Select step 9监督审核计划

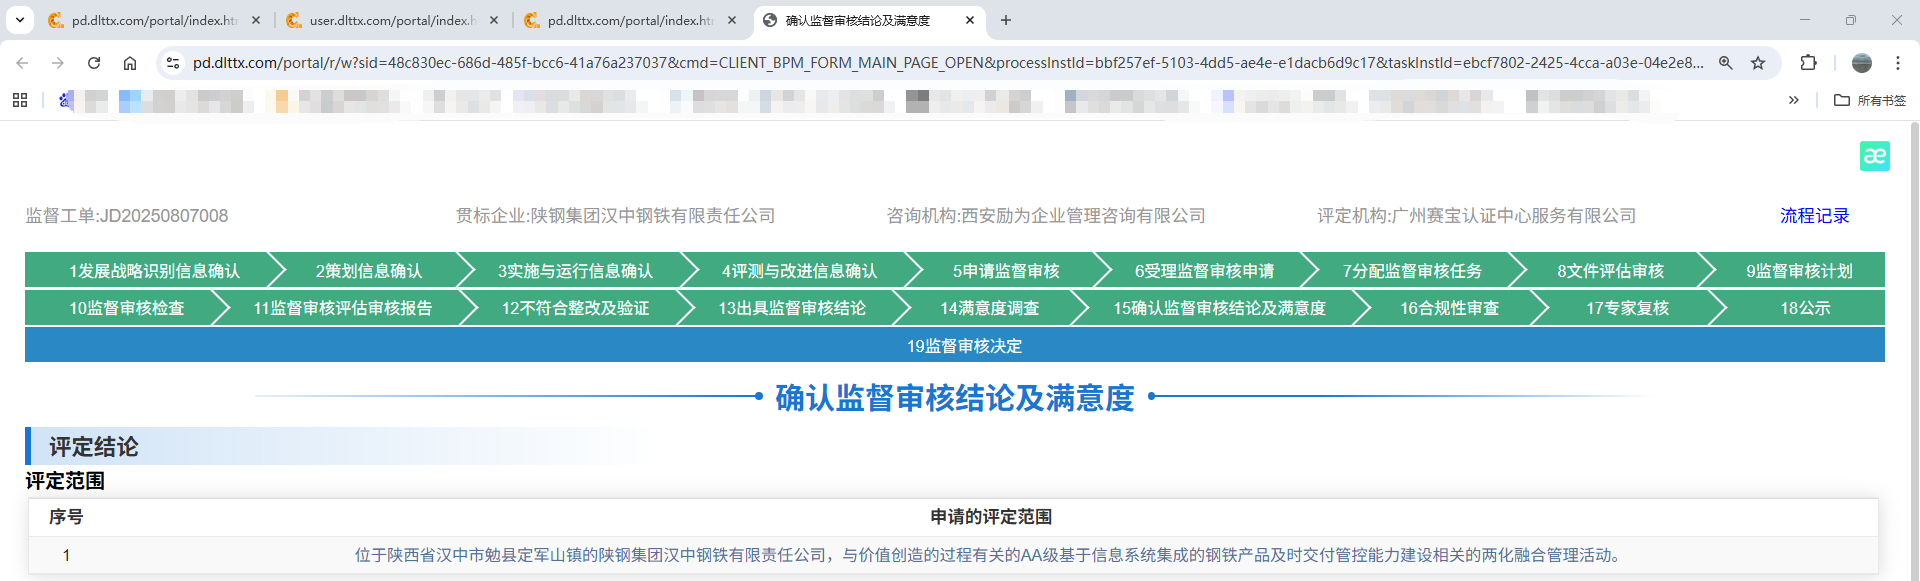coord(1799,271)
